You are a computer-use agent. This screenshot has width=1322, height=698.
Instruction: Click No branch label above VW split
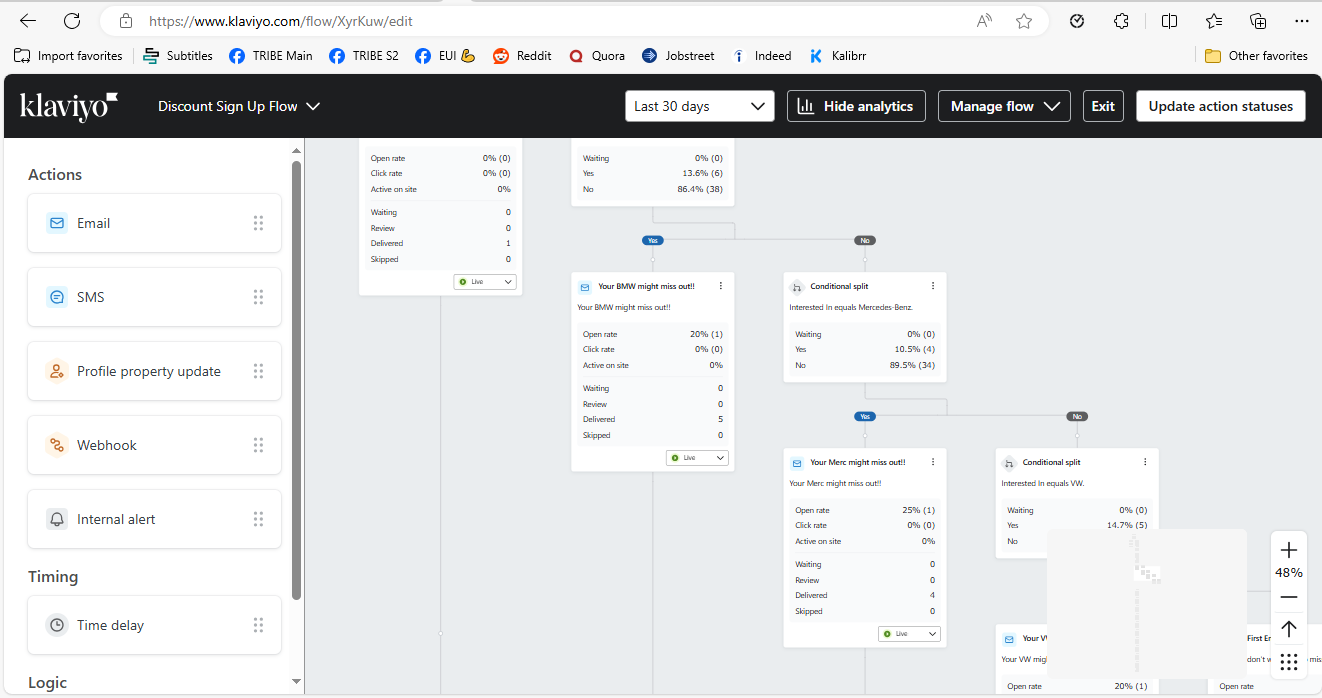(1077, 416)
